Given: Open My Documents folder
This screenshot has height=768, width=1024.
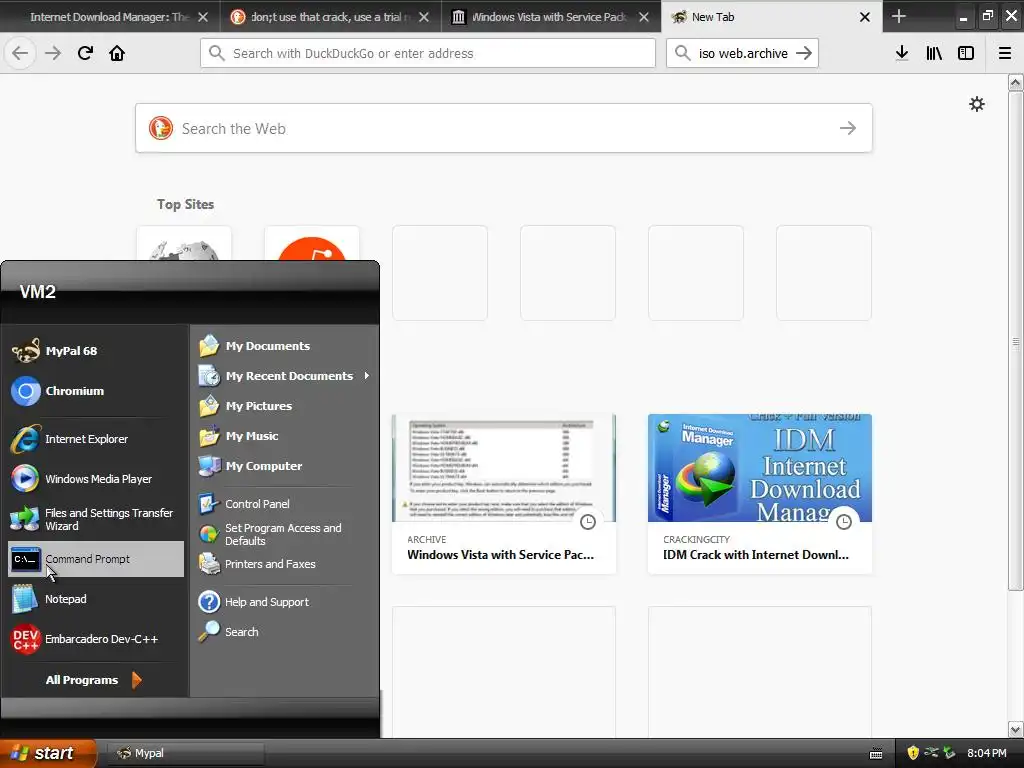Looking at the screenshot, I should tap(284, 345).
